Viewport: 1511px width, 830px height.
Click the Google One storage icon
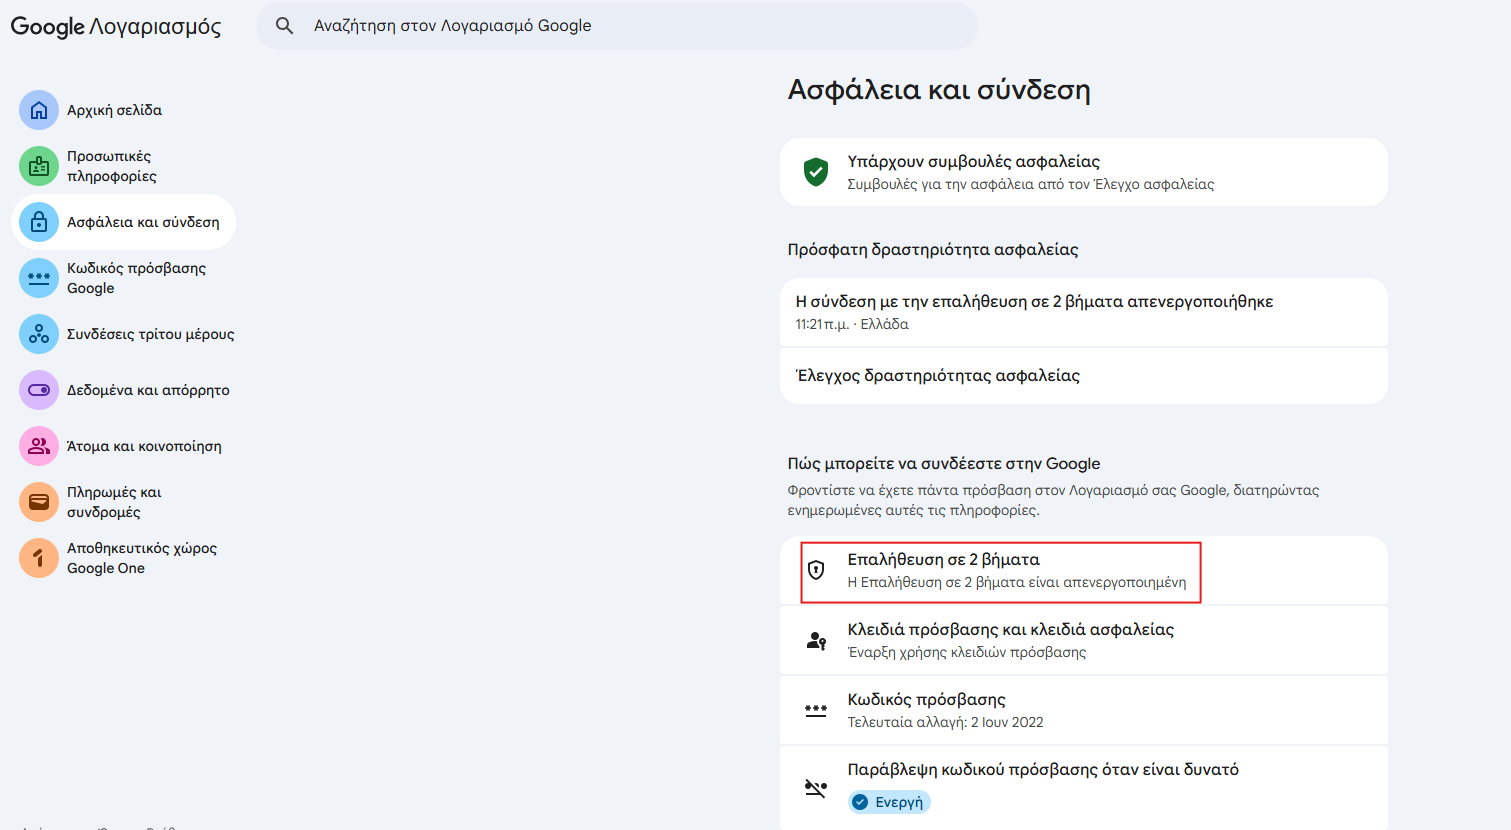coord(39,558)
